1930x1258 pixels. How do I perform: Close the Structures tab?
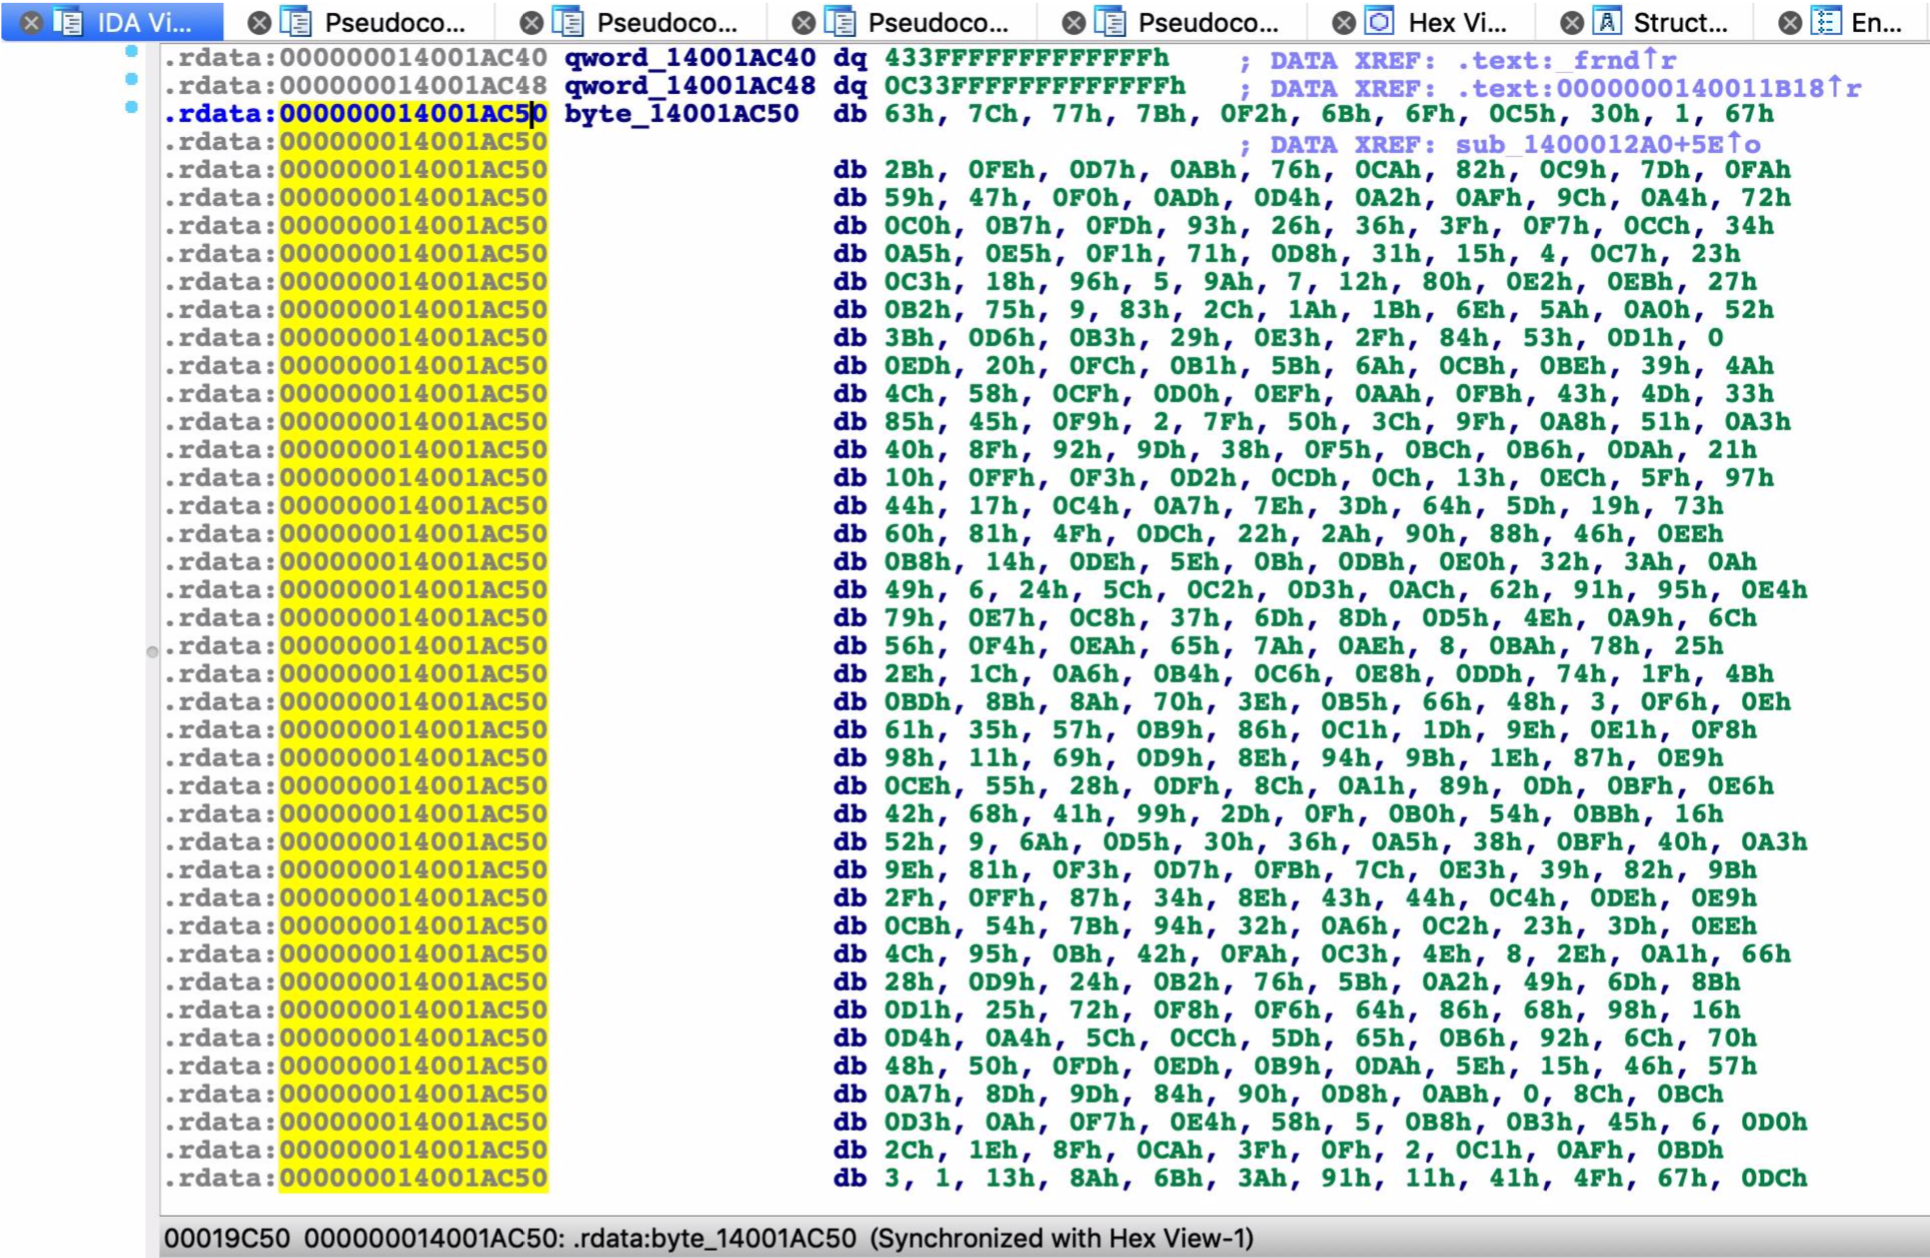(1572, 22)
